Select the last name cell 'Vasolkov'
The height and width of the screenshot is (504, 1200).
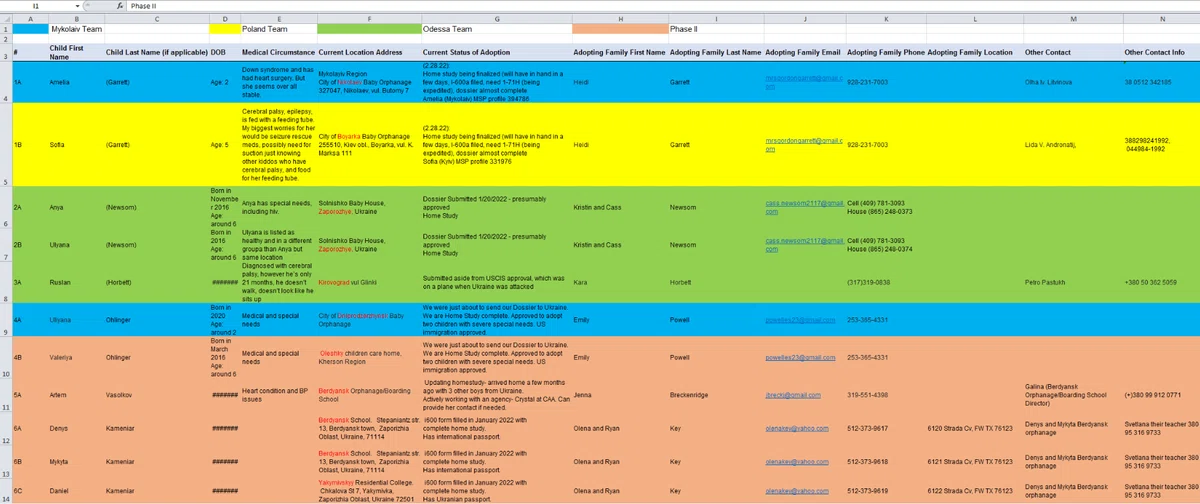tap(156, 395)
